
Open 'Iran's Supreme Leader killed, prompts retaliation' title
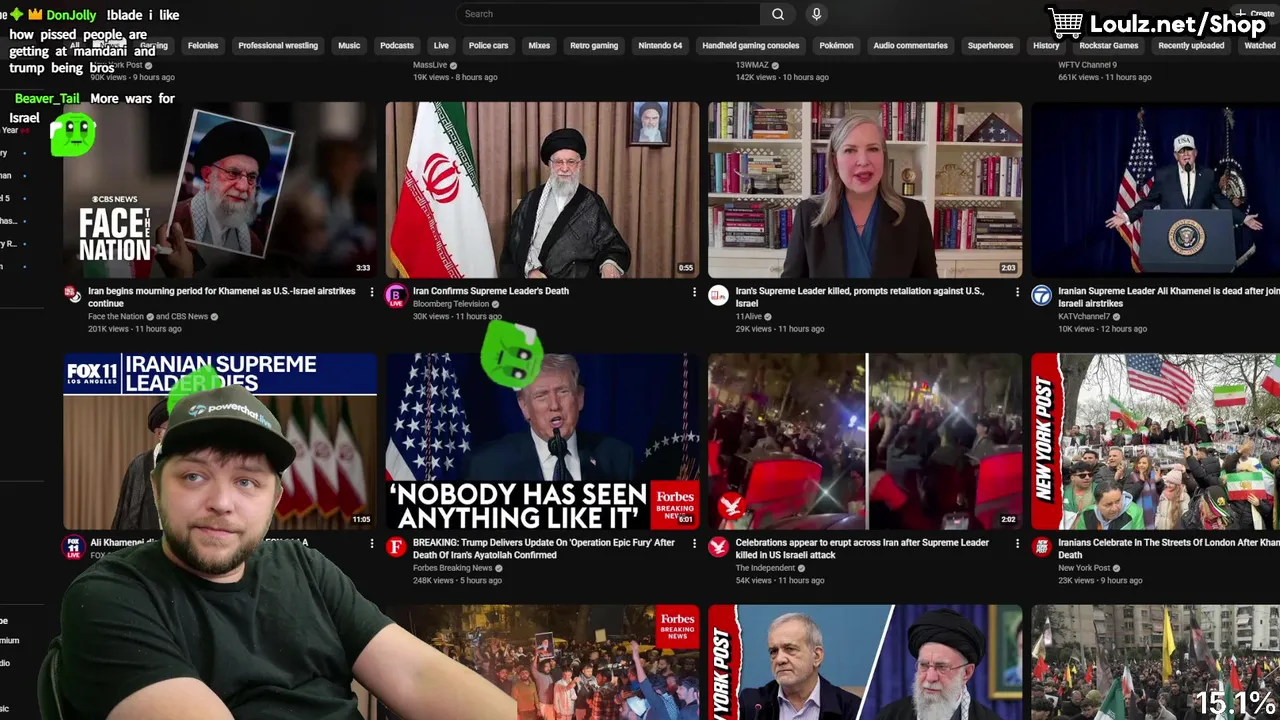click(x=860, y=297)
